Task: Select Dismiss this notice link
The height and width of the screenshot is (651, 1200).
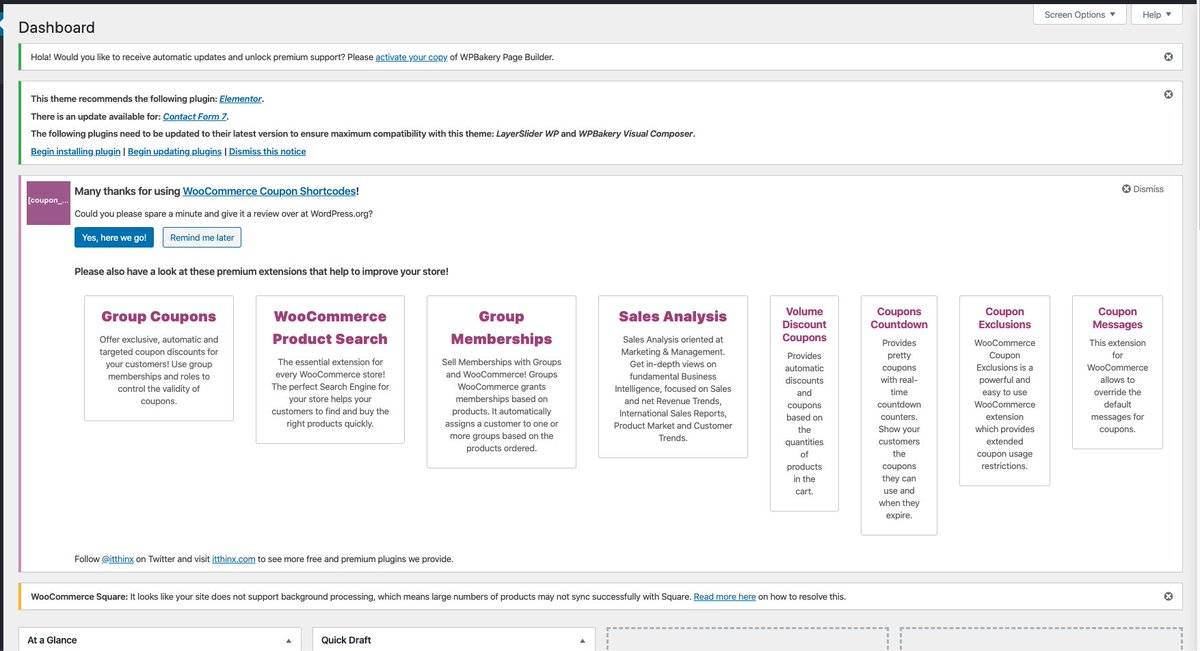Action: pyautogui.click(x=267, y=152)
